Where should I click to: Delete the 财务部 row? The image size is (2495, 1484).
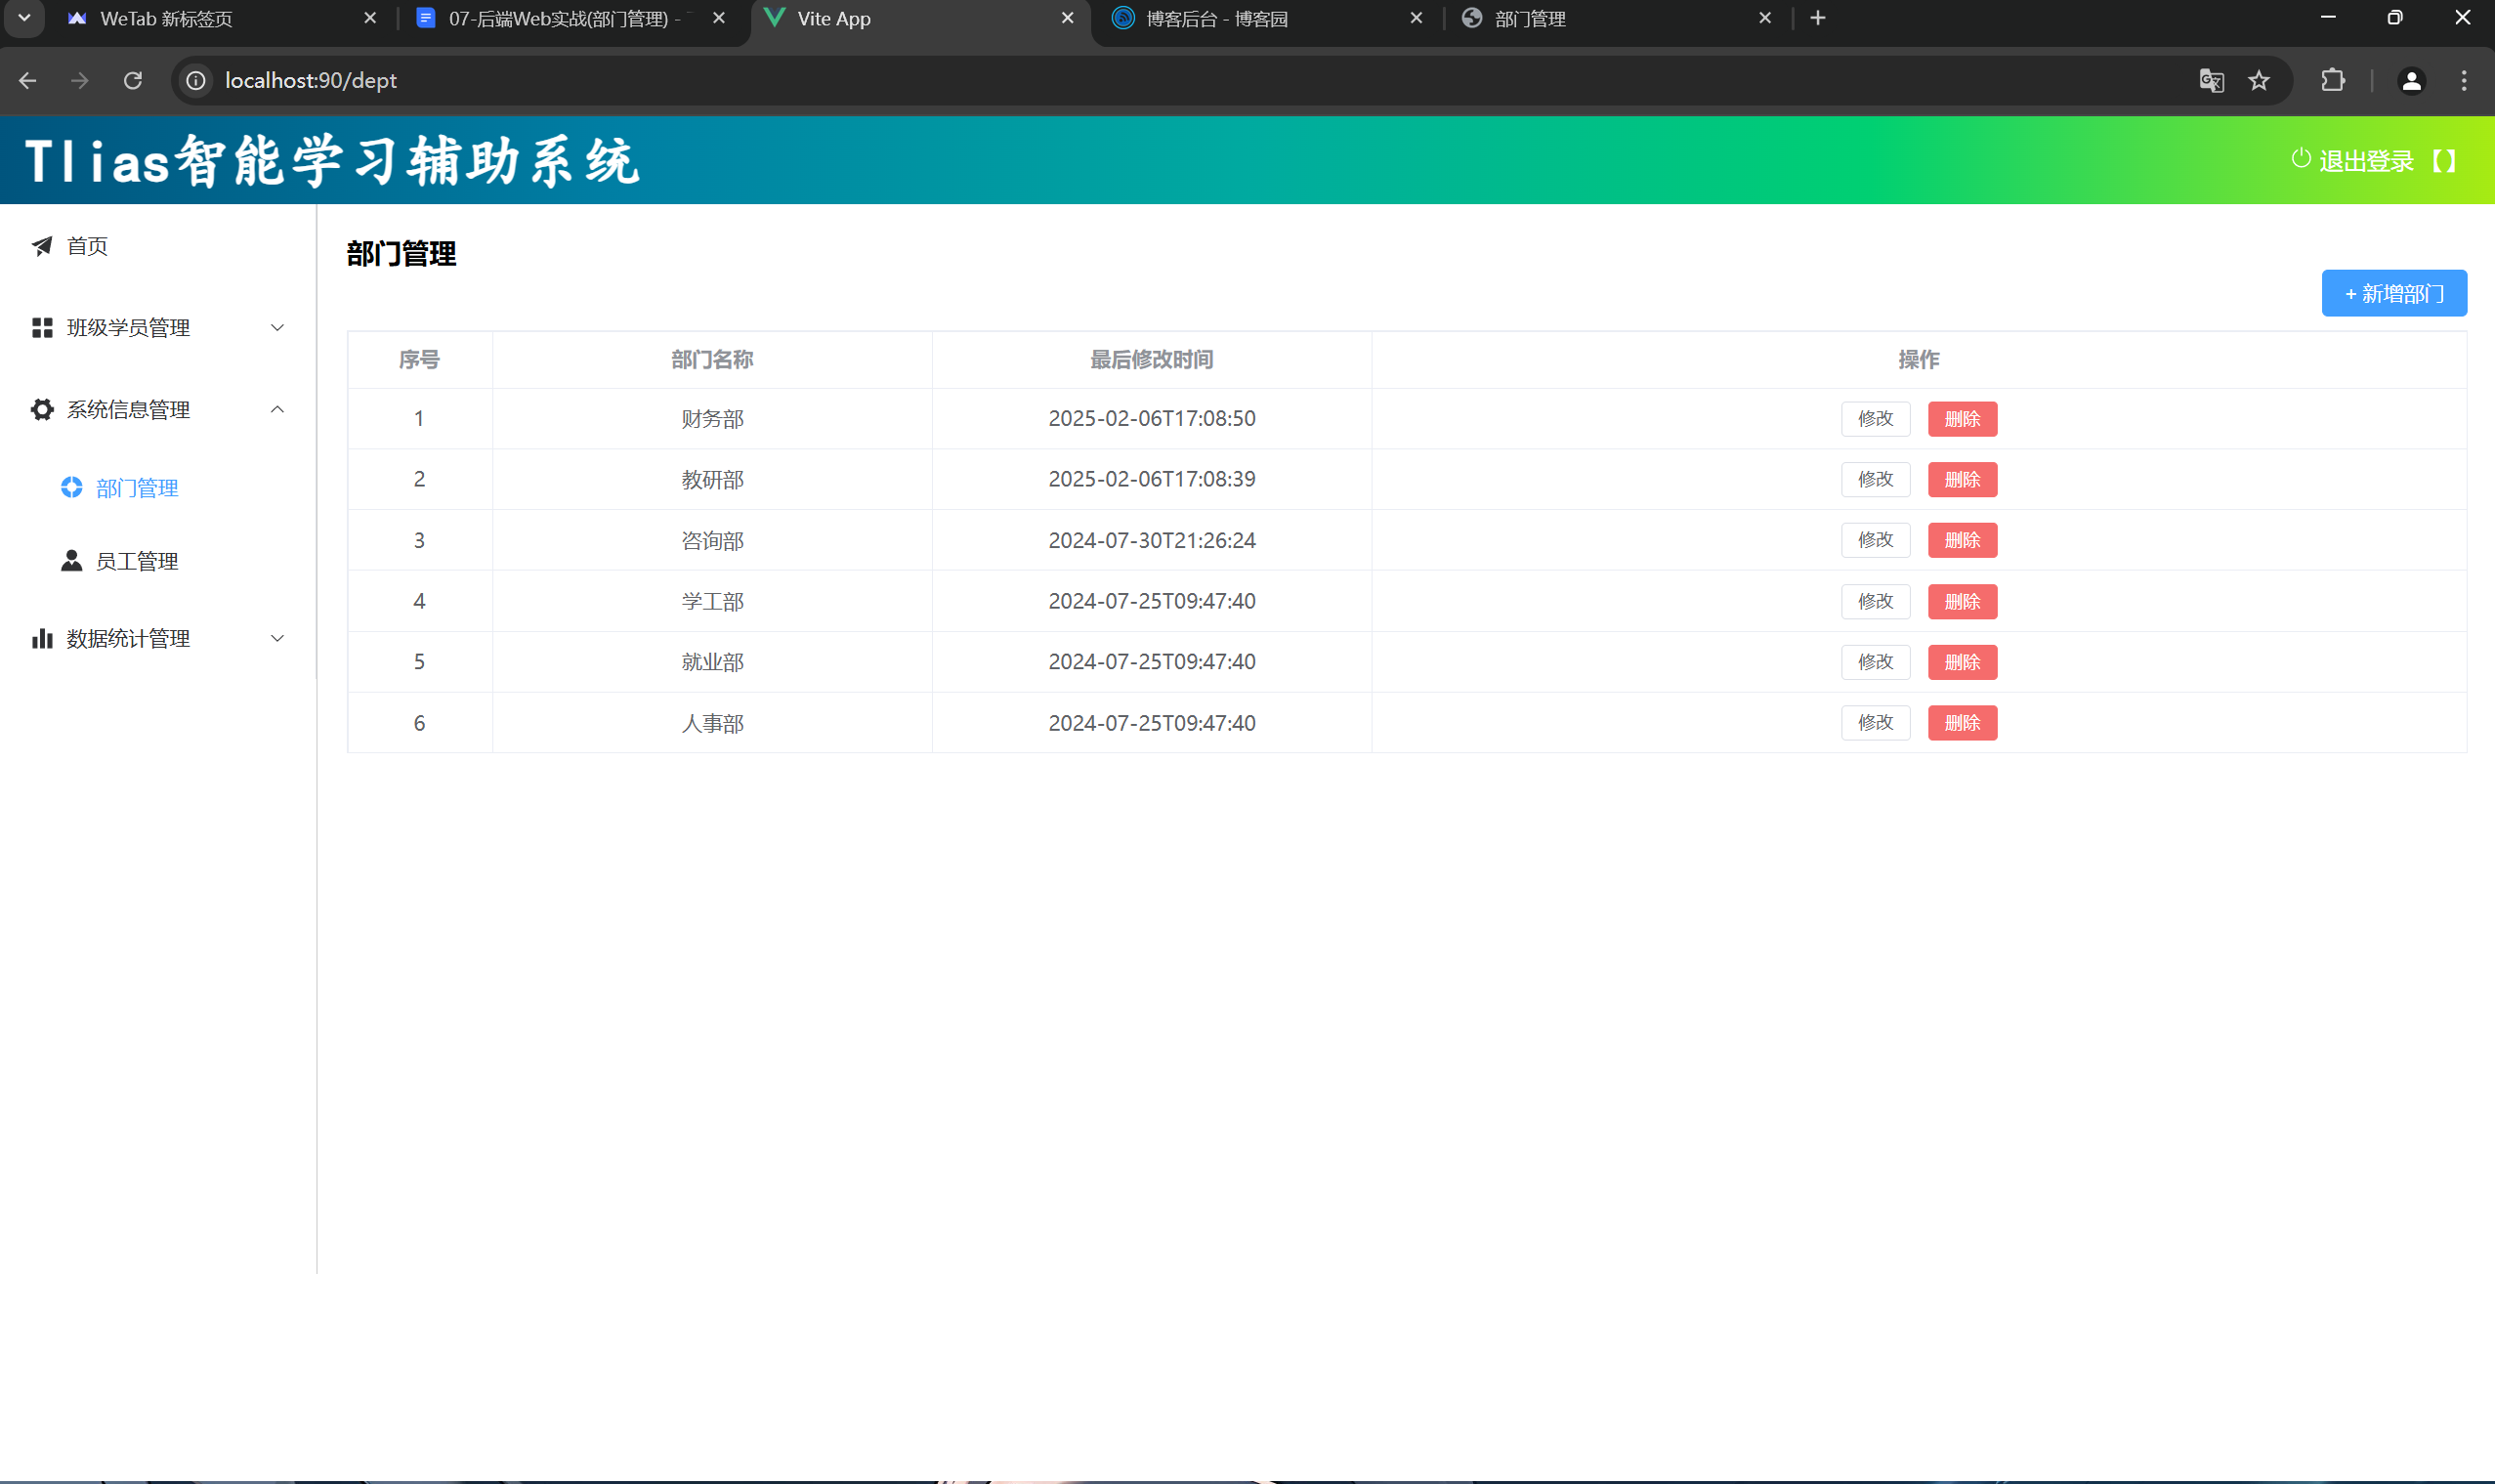(x=1962, y=419)
